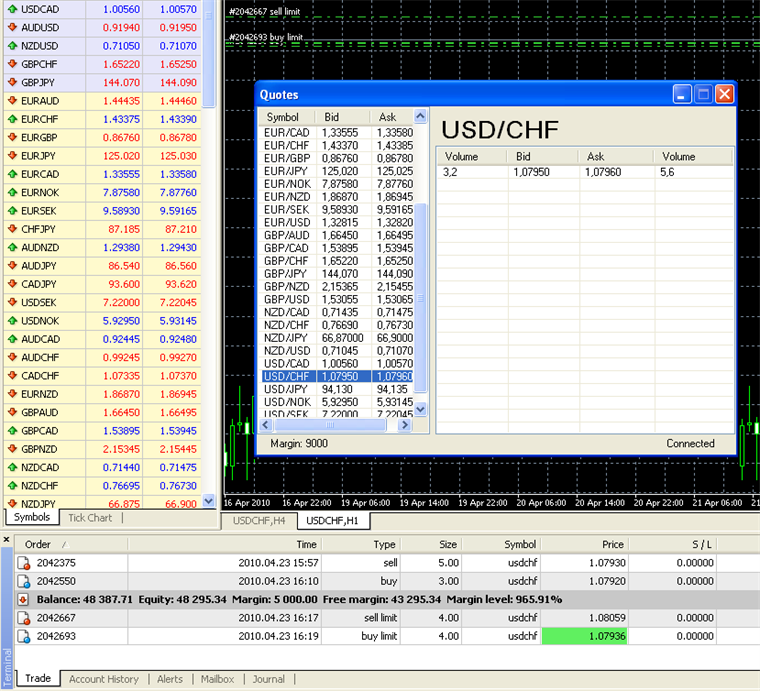Click the EURAUD direction arrow icon
760x691 pixels.
tap(13, 101)
